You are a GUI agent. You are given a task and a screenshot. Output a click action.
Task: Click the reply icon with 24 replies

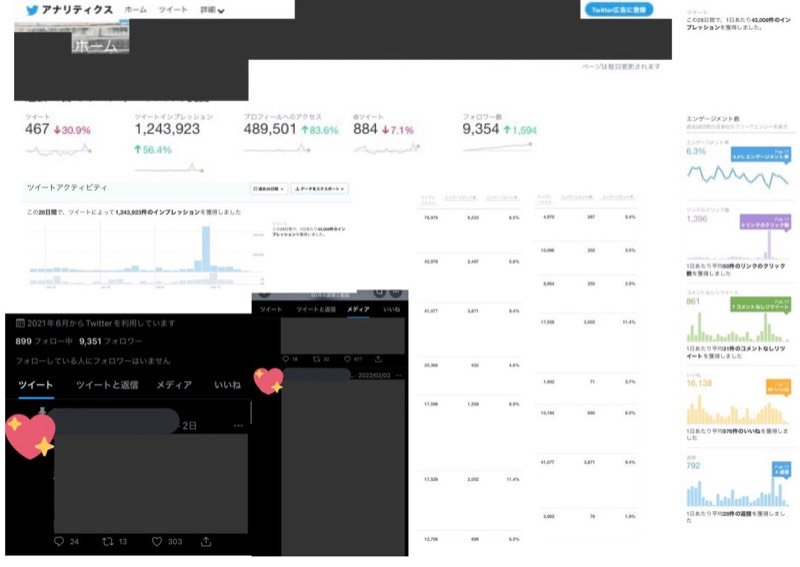coord(59,541)
